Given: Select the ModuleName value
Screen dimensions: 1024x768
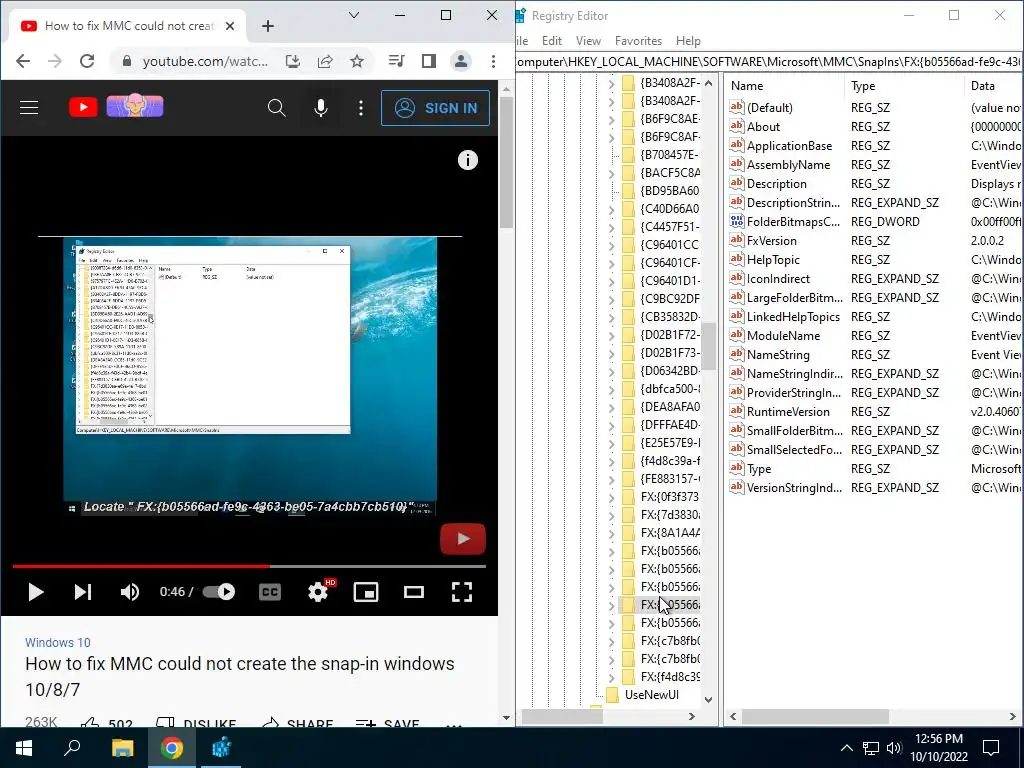Looking at the screenshot, I should click(x=783, y=336).
